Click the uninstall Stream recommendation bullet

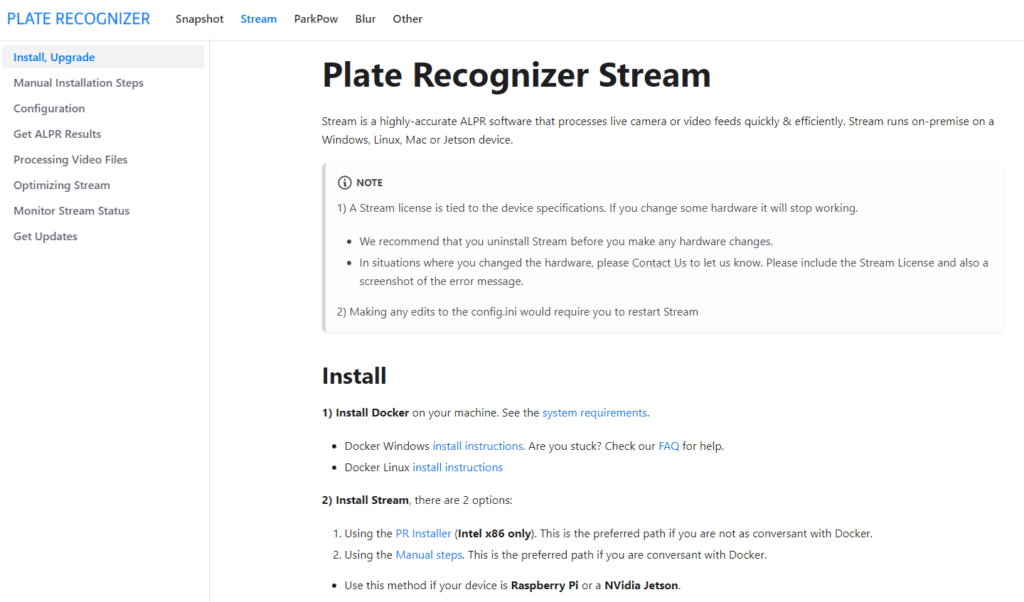tap(566, 242)
